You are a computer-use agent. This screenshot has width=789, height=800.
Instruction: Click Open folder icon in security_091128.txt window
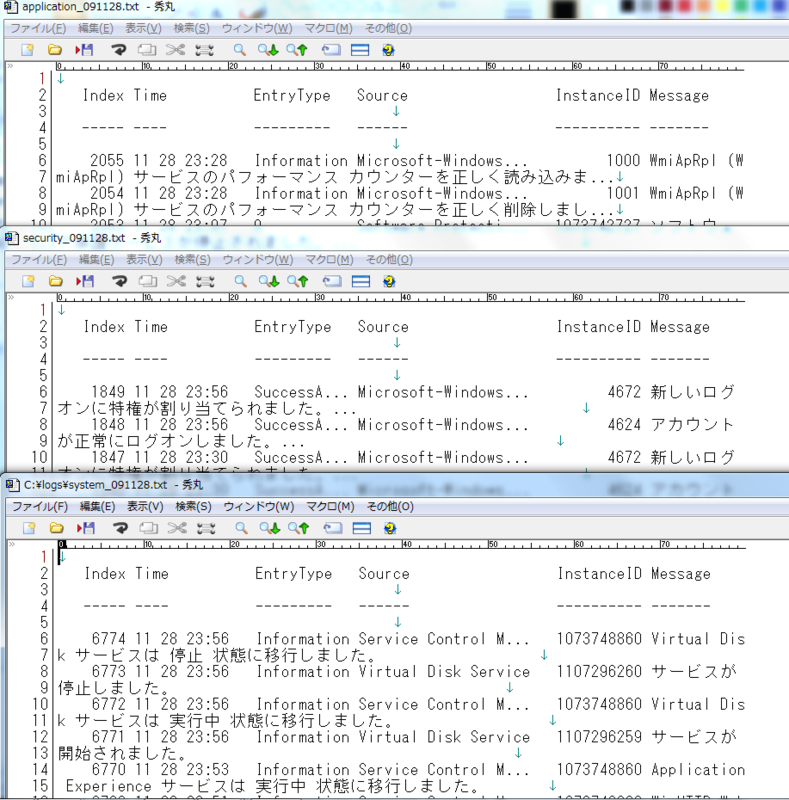point(56,281)
